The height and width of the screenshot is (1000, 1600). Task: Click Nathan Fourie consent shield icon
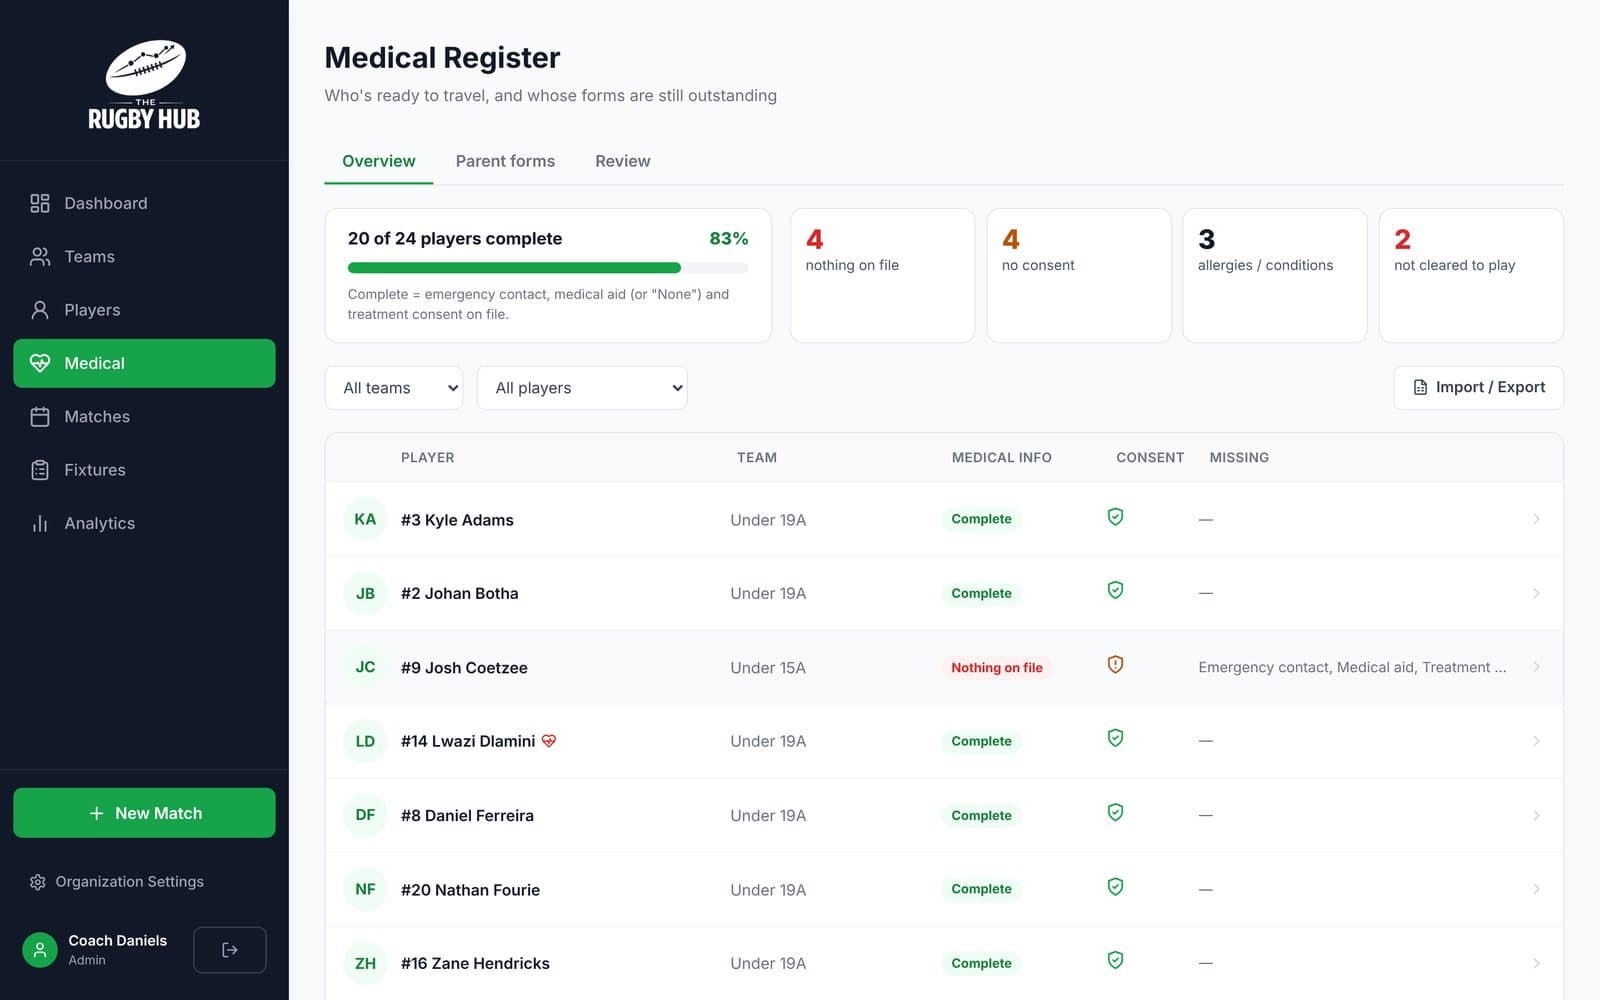pyautogui.click(x=1115, y=887)
